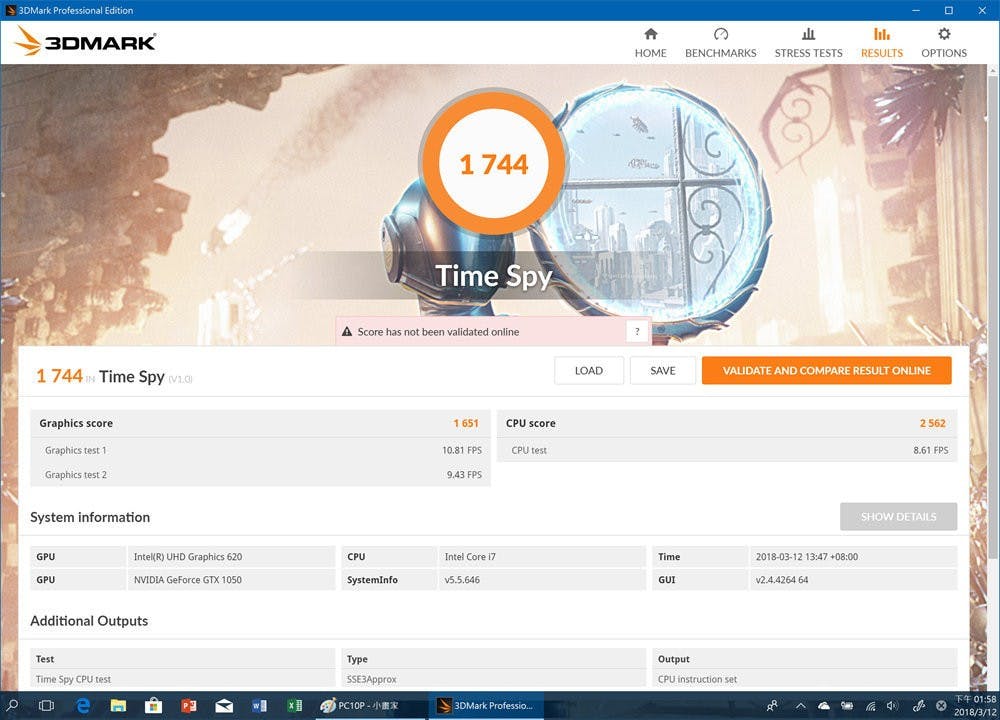Click the LOAD button
Screen dimensions: 1000x720
pos(589,371)
